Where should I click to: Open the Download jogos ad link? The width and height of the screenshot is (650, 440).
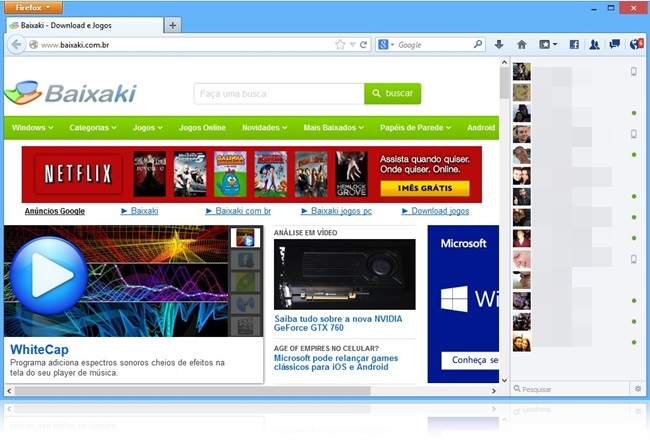435,211
